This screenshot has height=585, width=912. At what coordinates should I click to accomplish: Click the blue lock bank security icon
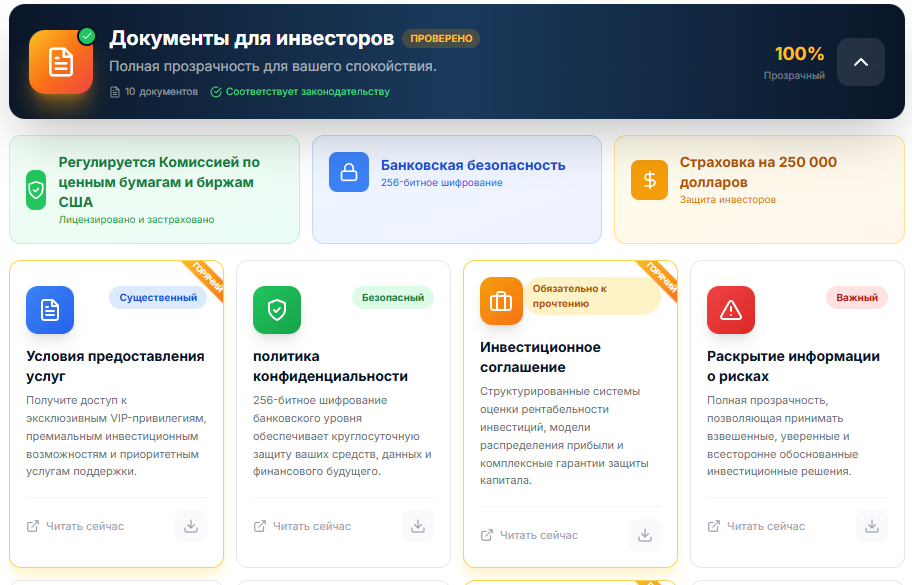point(349,172)
